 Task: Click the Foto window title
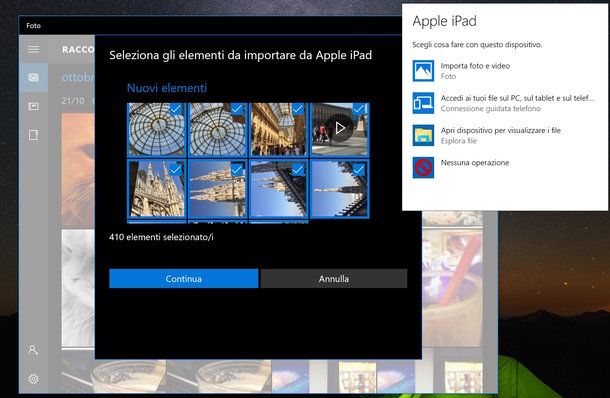(x=33, y=26)
